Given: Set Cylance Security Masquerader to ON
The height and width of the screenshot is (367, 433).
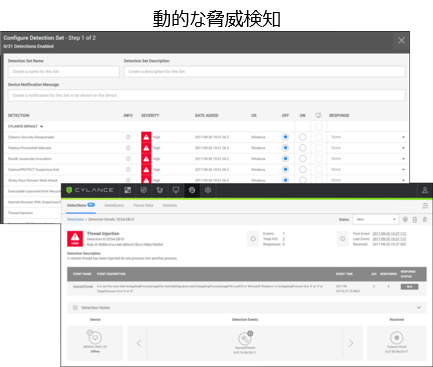Looking at the screenshot, I should 303,137.
